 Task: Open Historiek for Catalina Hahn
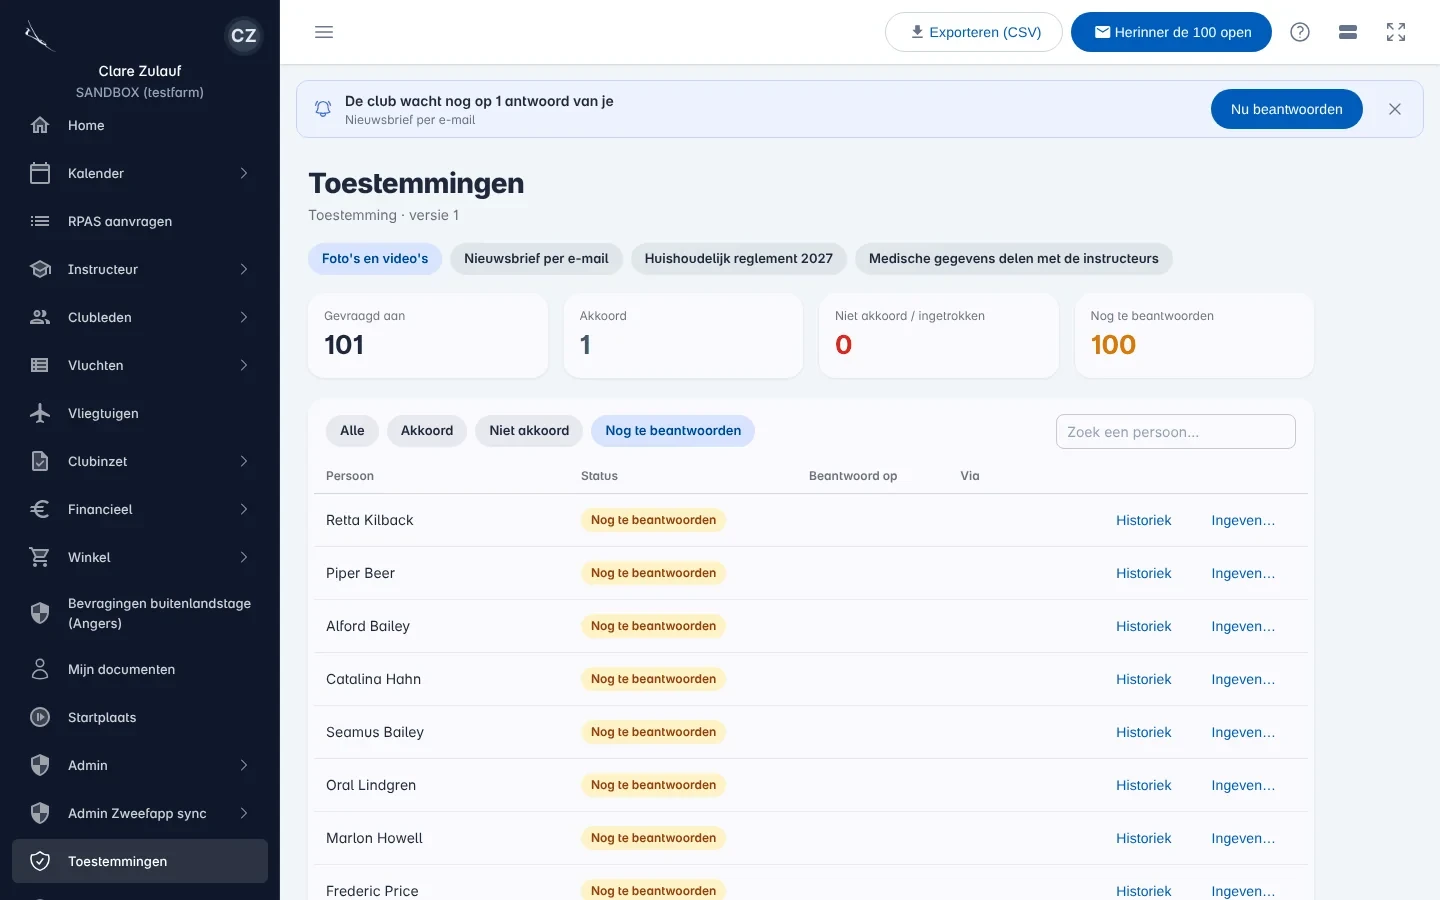tap(1143, 679)
